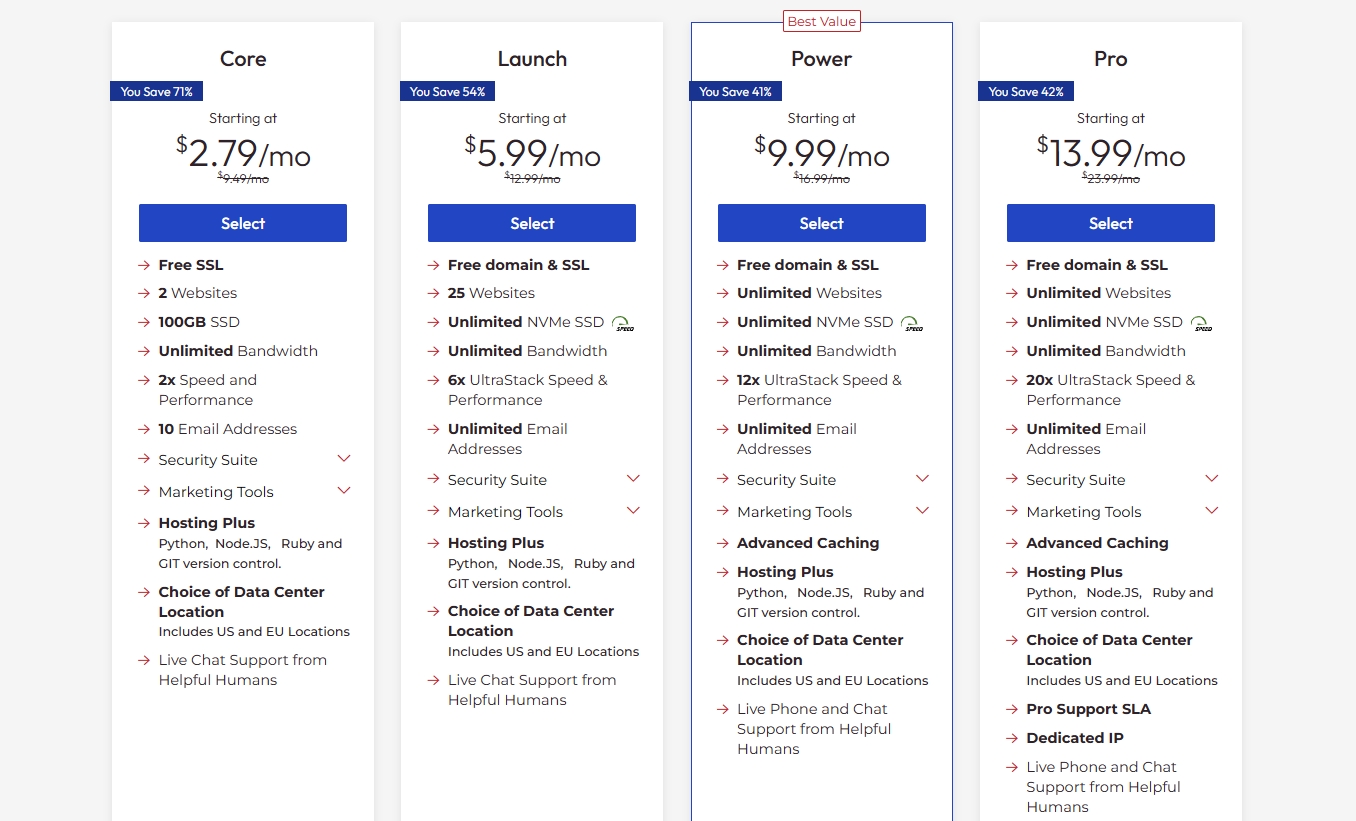Click the 25 Websites feature

click(491, 293)
